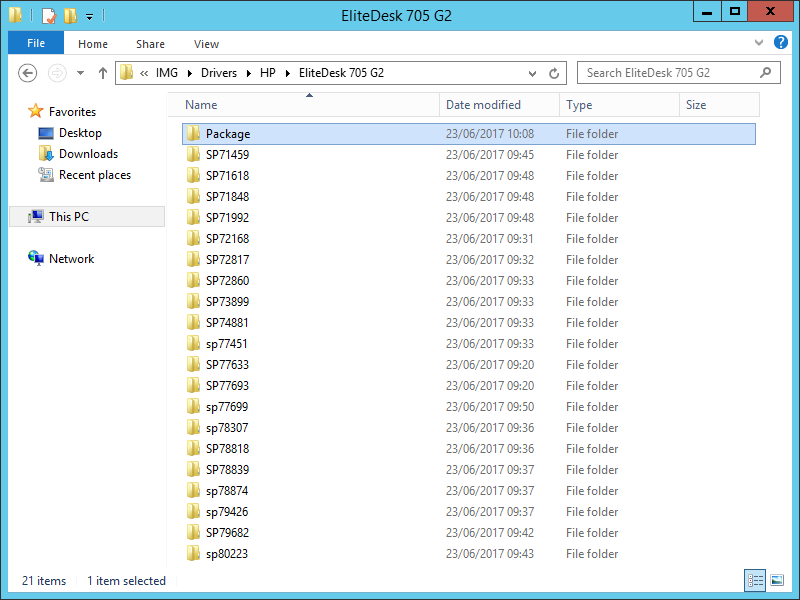This screenshot has width=800, height=600.
Task: Sort by the Size column header
Action: coord(719,105)
